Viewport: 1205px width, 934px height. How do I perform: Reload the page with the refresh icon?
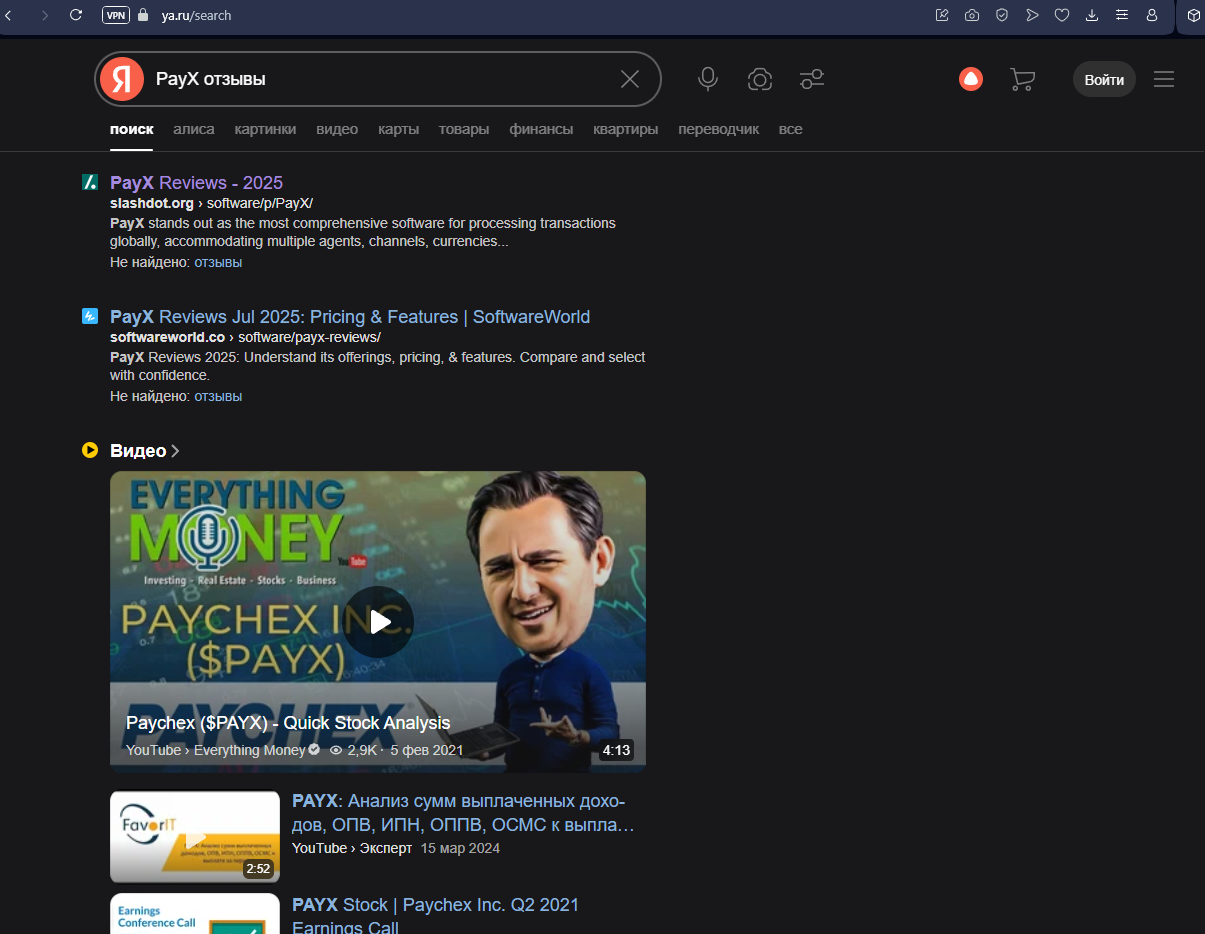click(x=76, y=15)
